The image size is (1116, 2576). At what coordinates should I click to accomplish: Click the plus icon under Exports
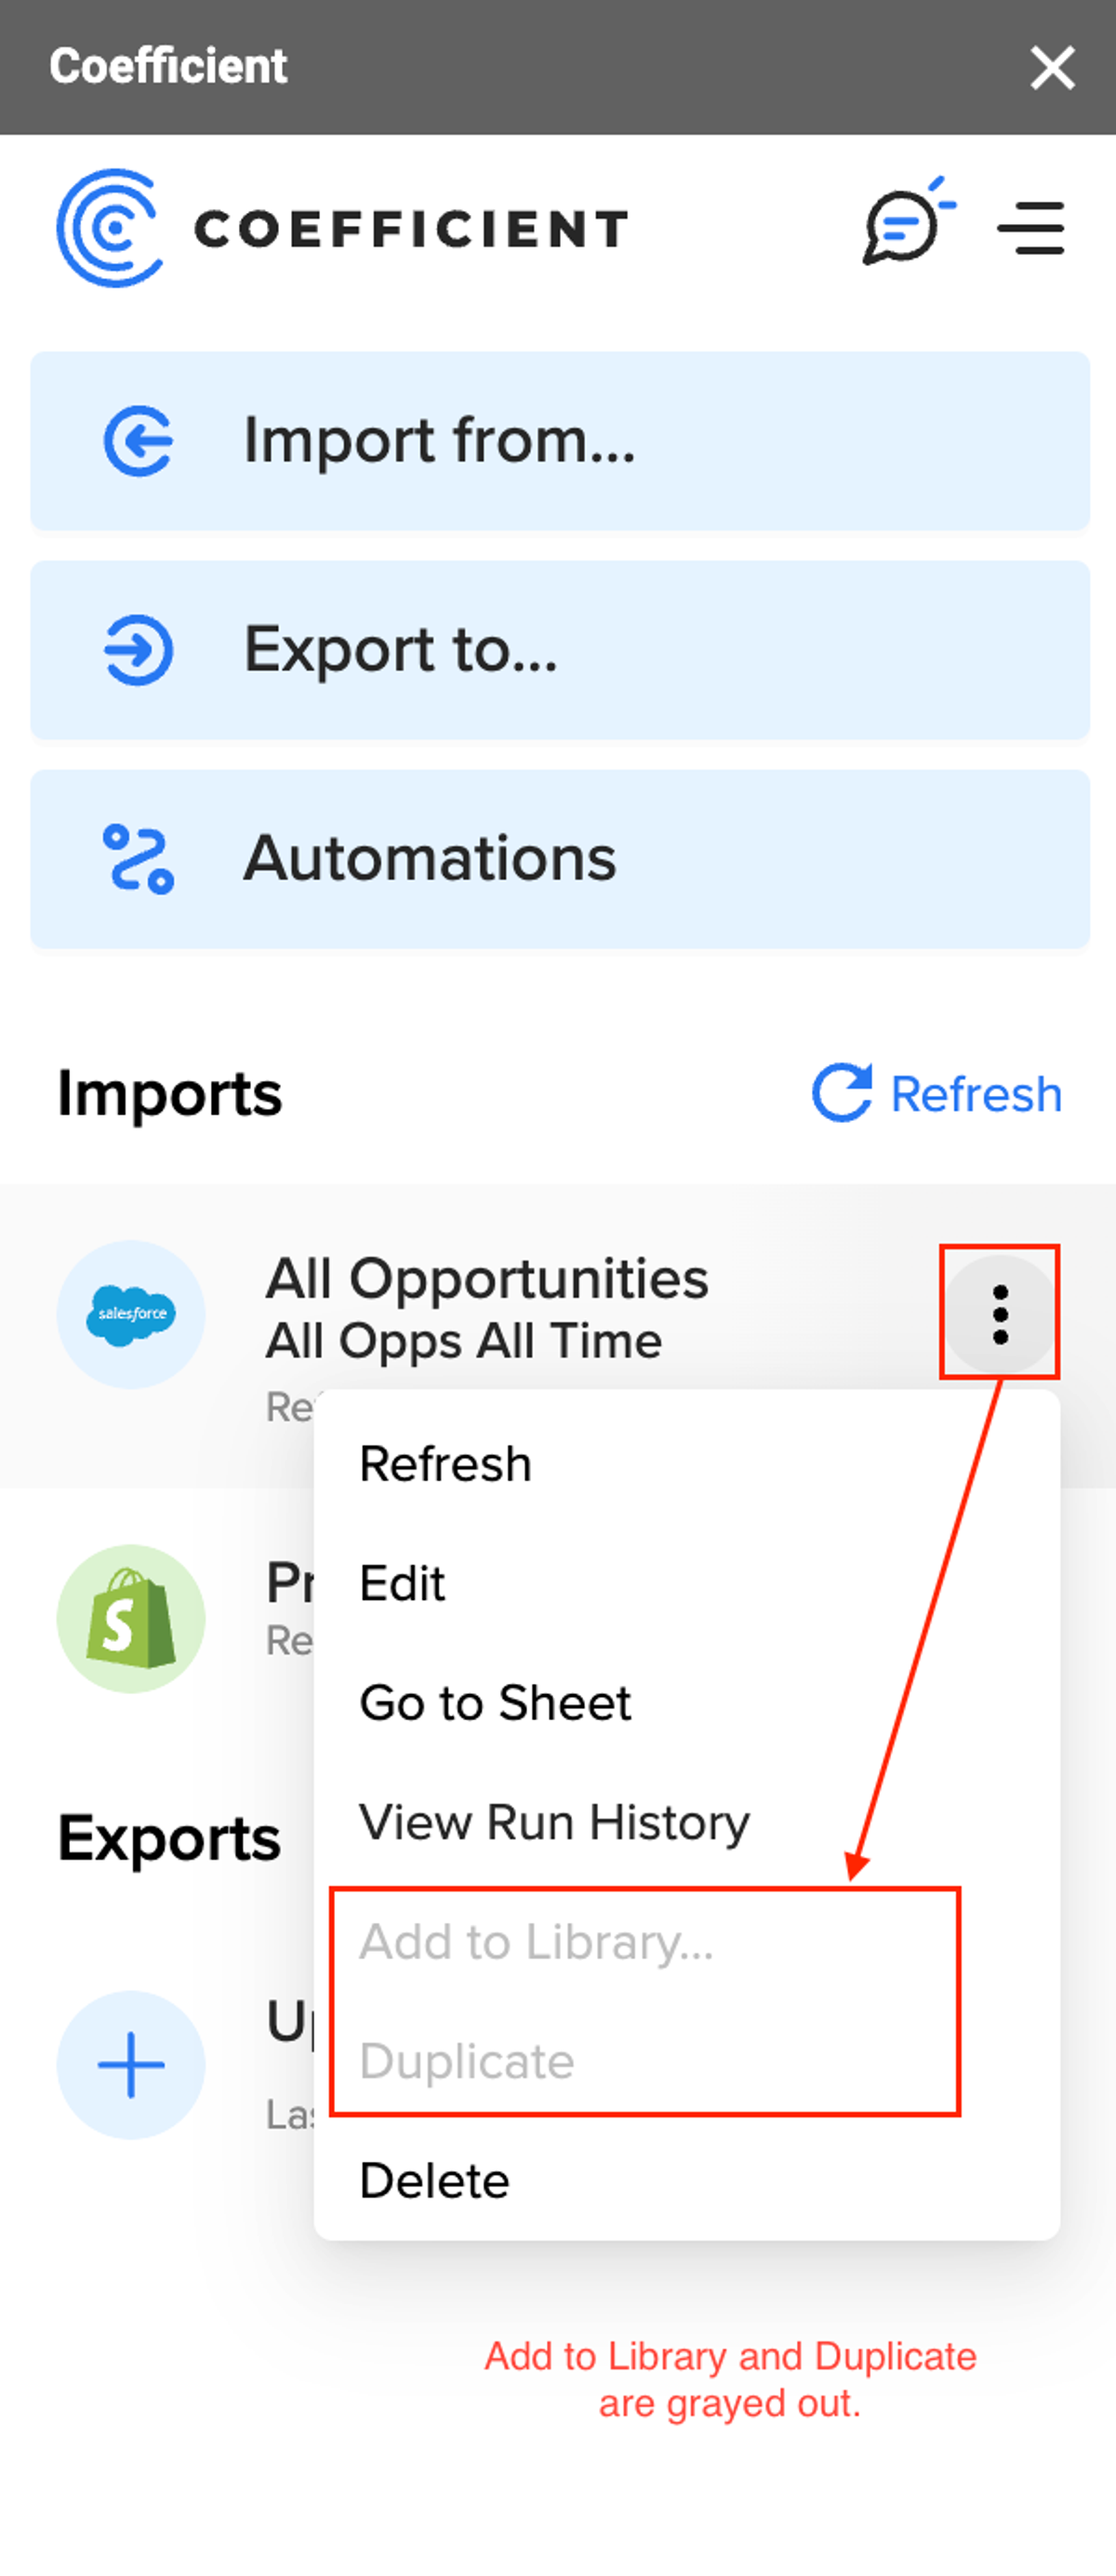click(131, 2064)
